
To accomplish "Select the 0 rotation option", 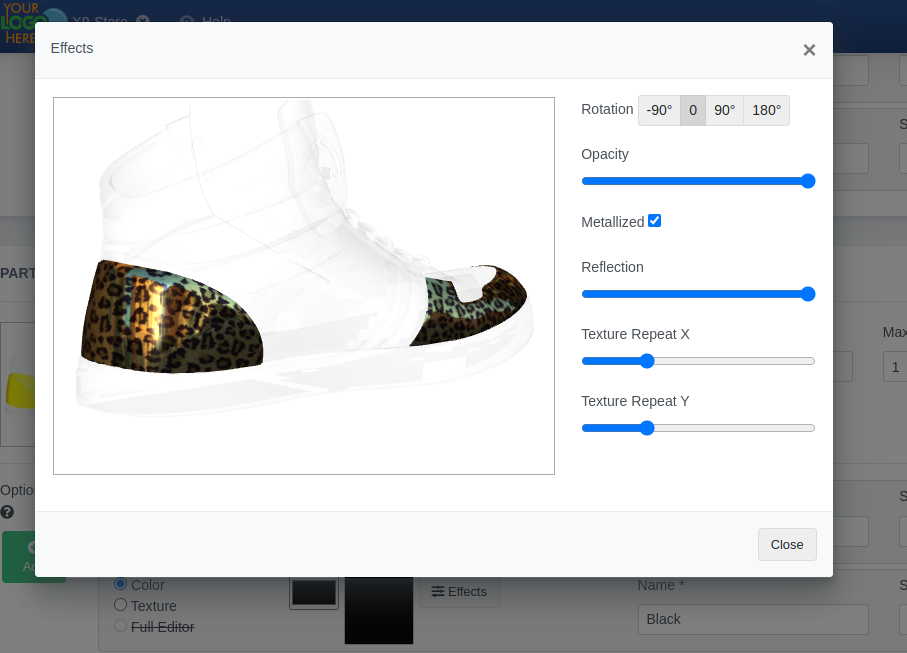I will 692,110.
